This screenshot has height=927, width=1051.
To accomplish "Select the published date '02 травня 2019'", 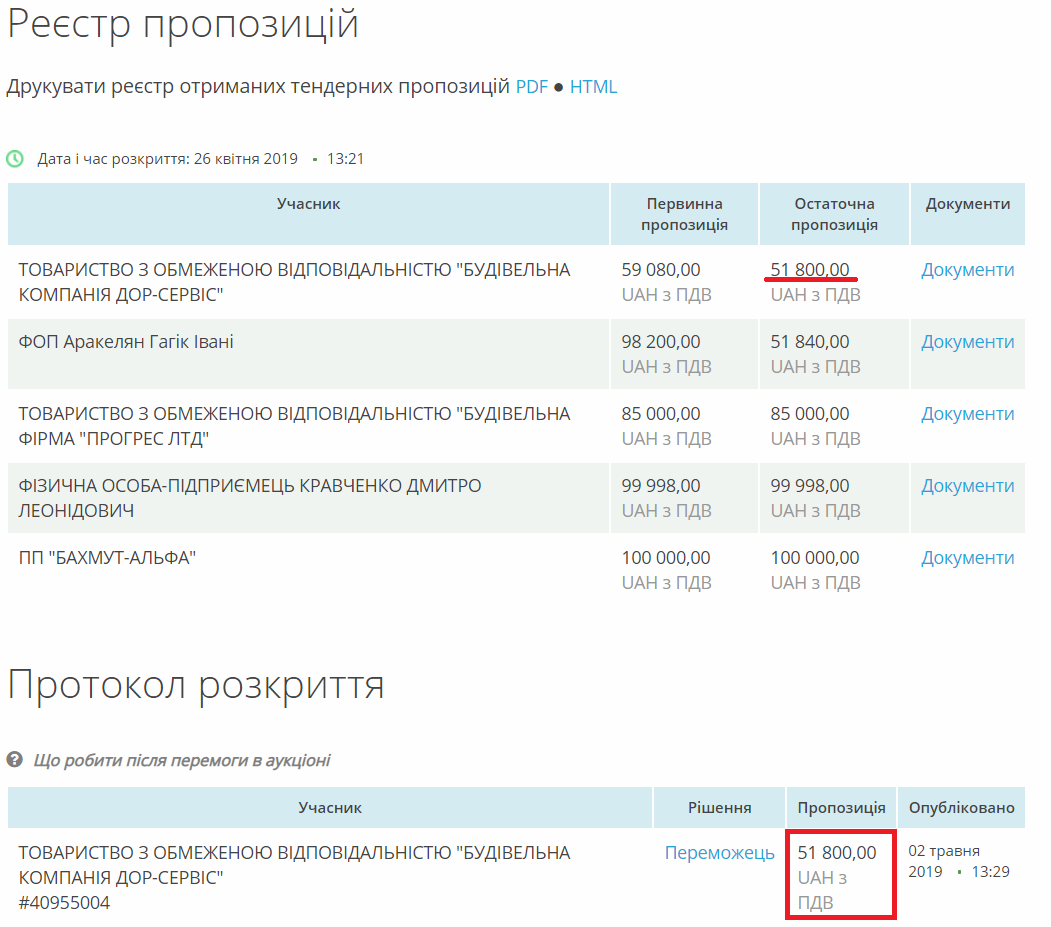I will (944, 861).
